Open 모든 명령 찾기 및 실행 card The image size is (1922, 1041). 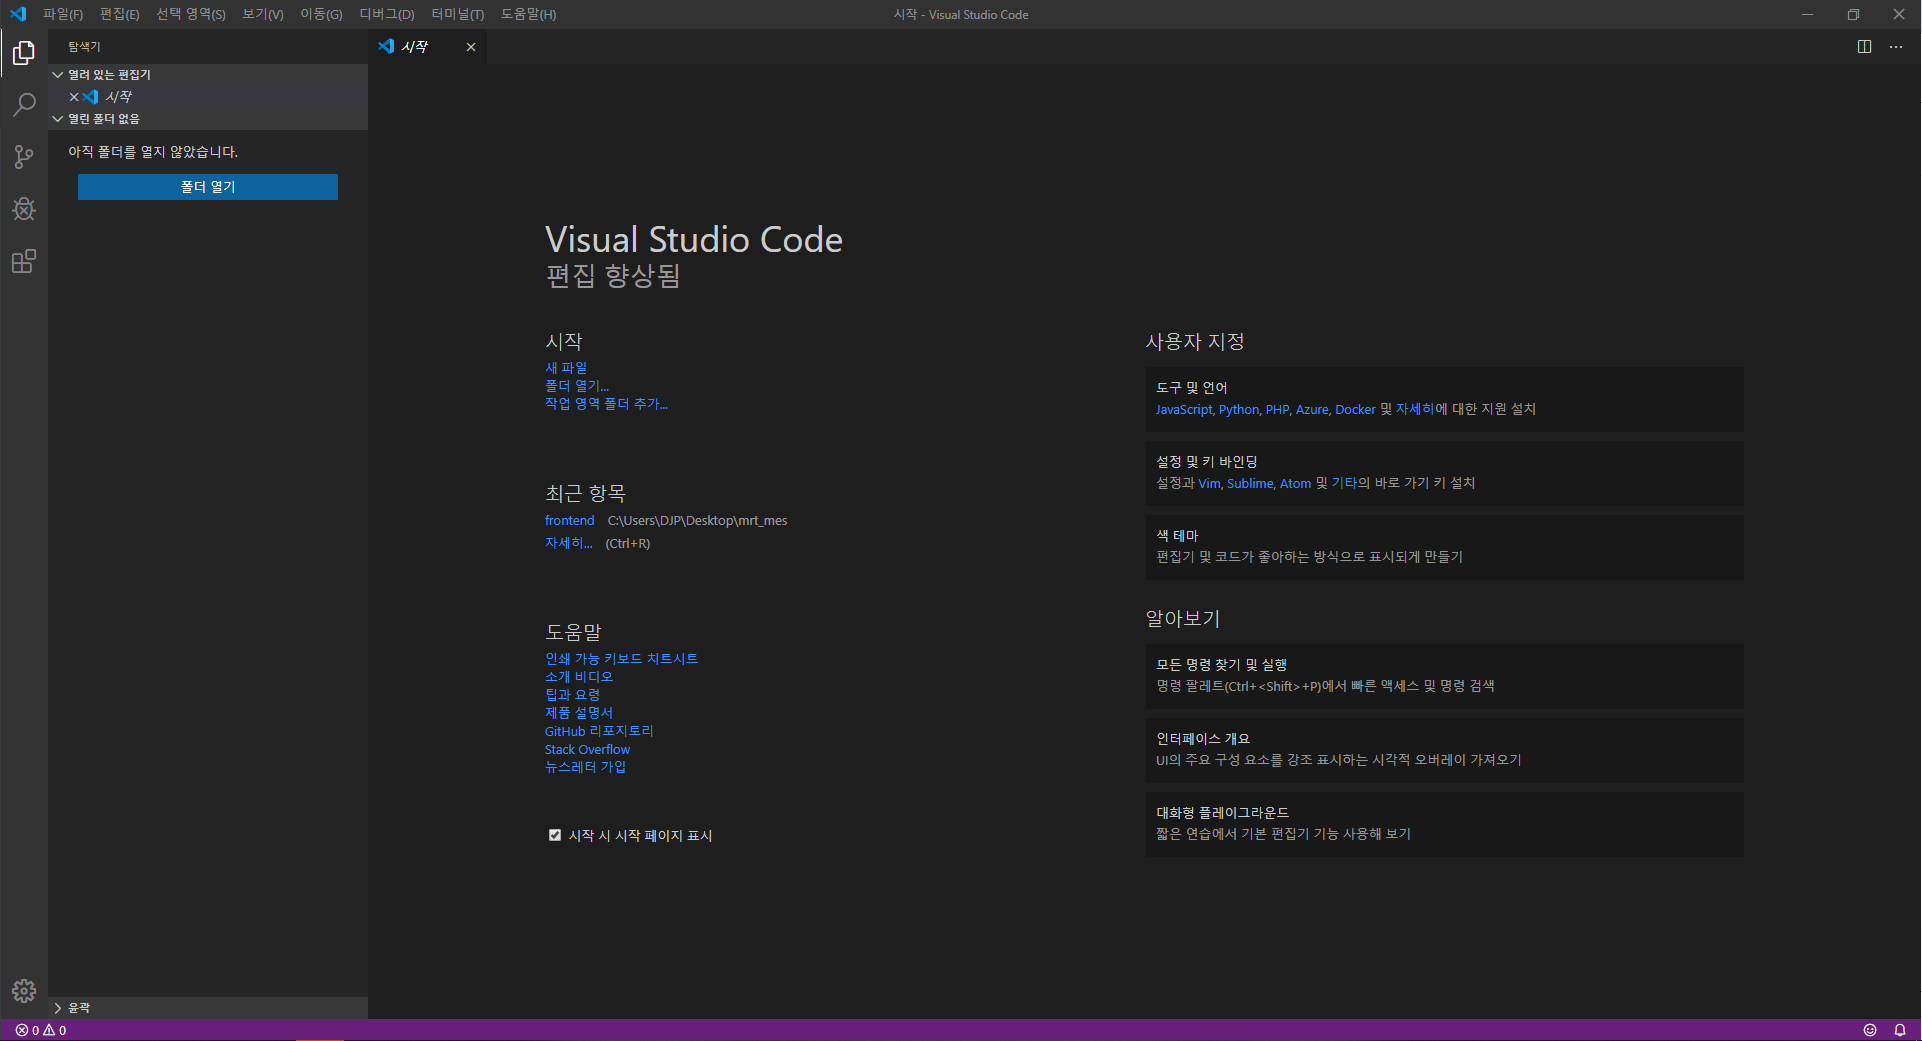click(1444, 676)
